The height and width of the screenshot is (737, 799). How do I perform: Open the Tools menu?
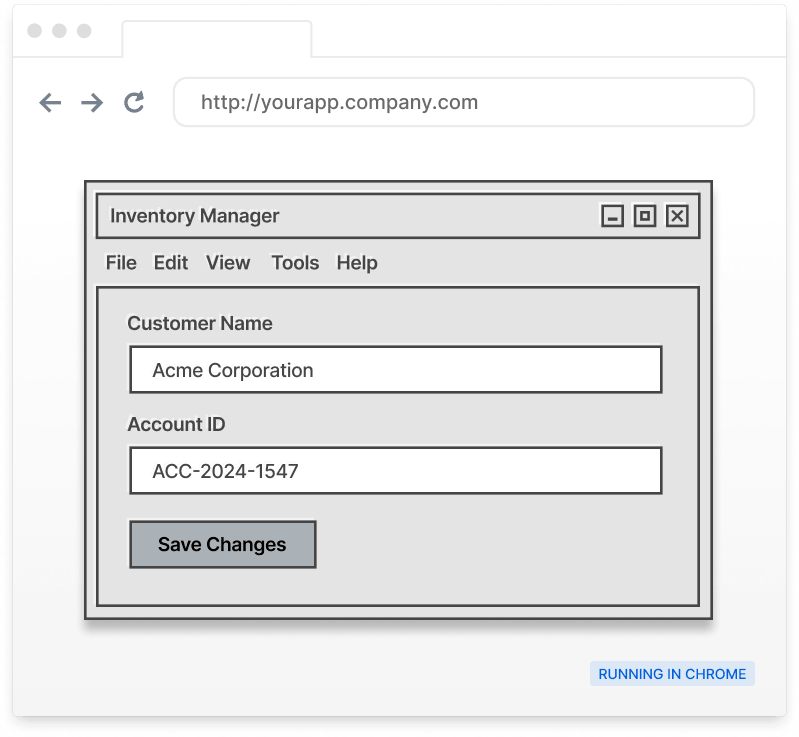pyautogui.click(x=295, y=263)
